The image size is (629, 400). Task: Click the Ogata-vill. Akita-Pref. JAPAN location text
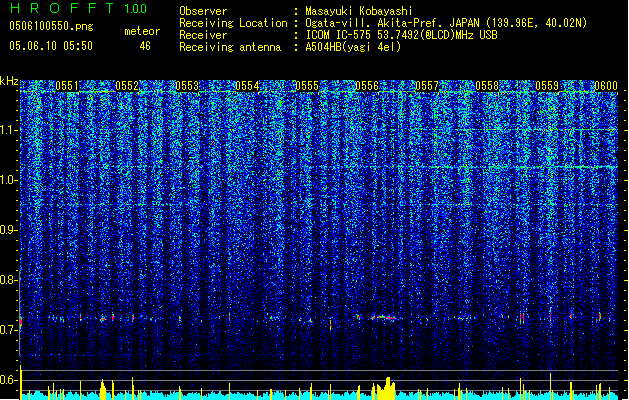(446, 23)
